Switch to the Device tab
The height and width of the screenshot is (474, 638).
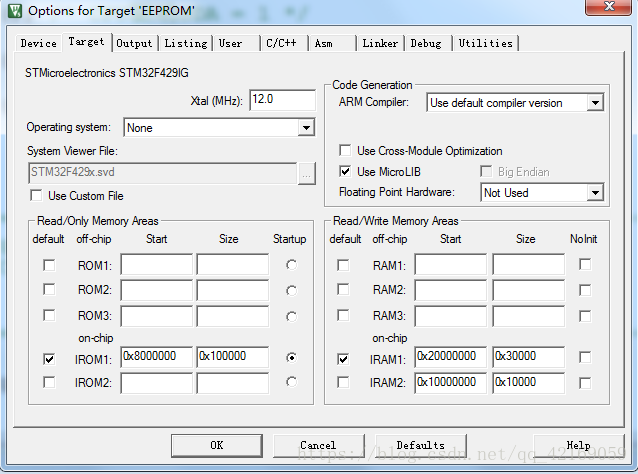pos(39,44)
